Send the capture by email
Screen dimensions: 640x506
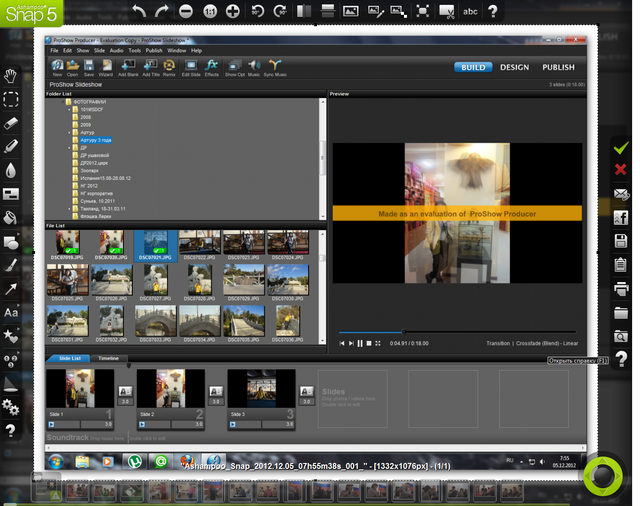(621, 194)
